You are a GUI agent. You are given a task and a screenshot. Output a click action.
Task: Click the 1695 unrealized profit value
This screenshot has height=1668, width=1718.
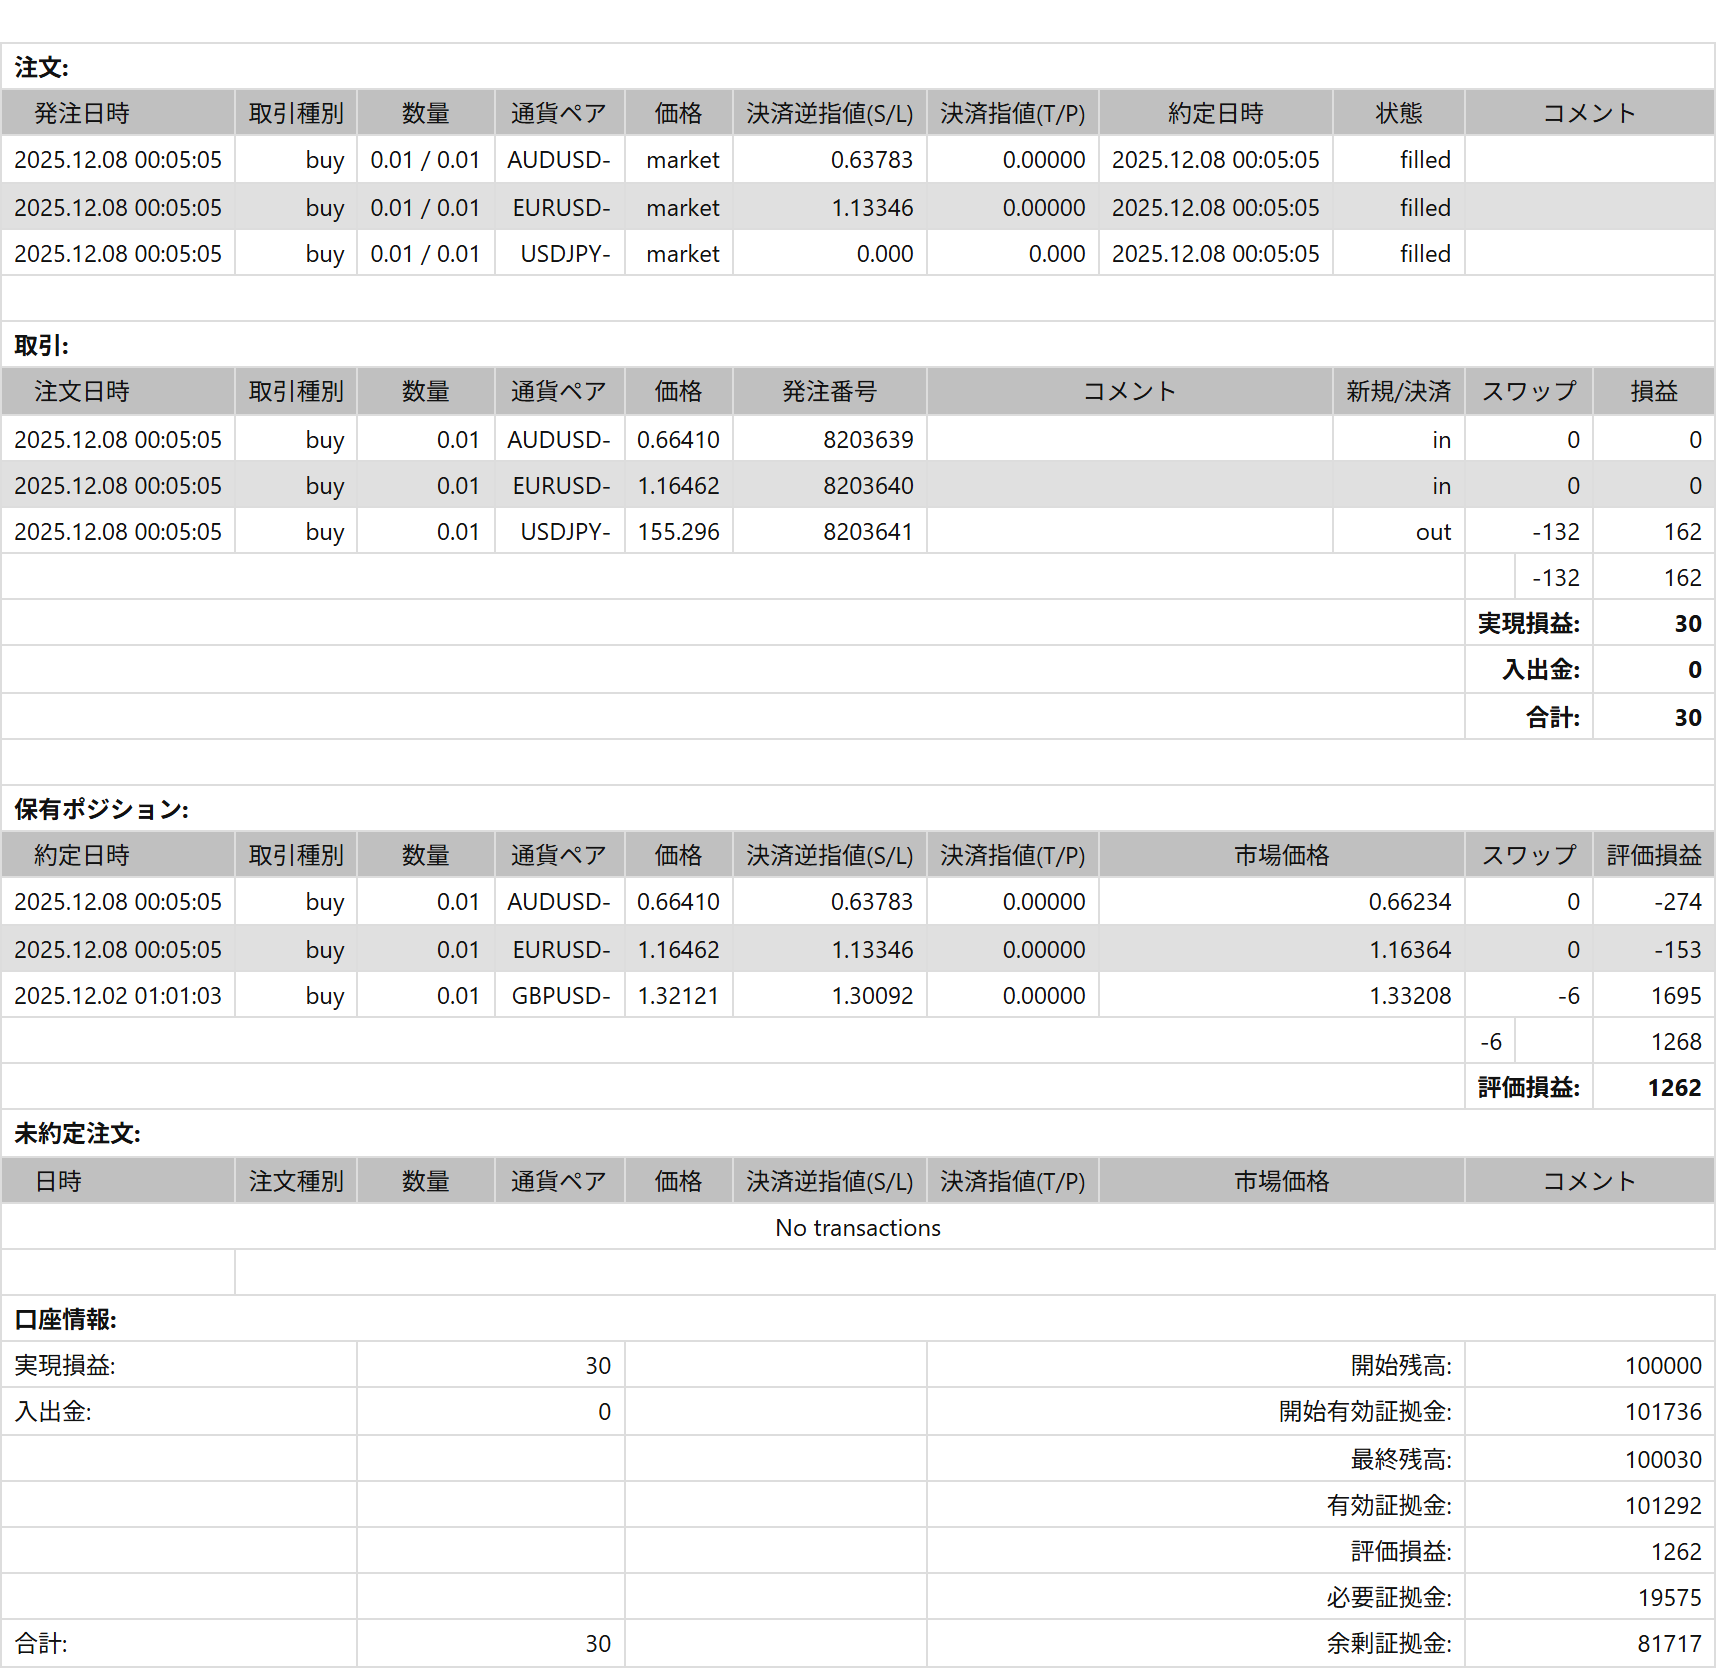(1675, 996)
